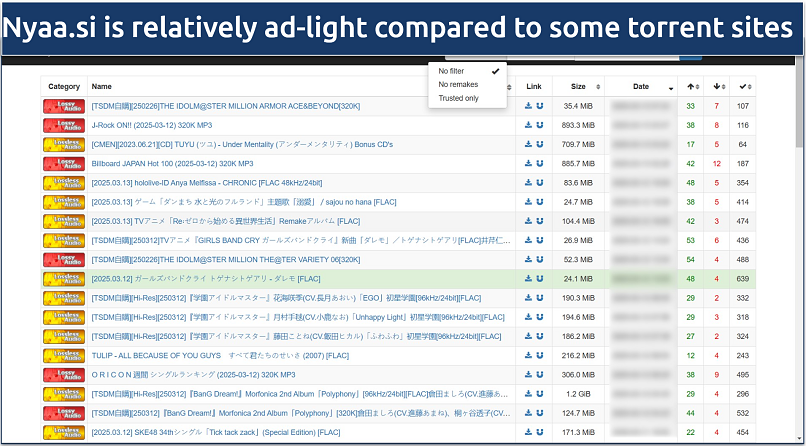Download torrent for TULIP ALL BECAUSE OF YOU GUYS
Image resolution: width=806 pixels, height=446 pixels.
528,356
